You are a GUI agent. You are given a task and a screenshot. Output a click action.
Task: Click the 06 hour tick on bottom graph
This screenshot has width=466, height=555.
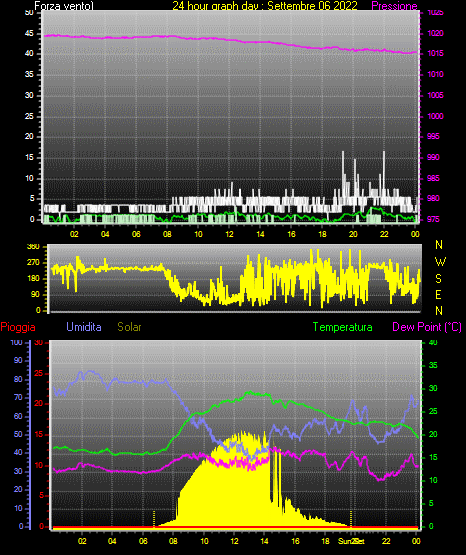pos(143,541)
